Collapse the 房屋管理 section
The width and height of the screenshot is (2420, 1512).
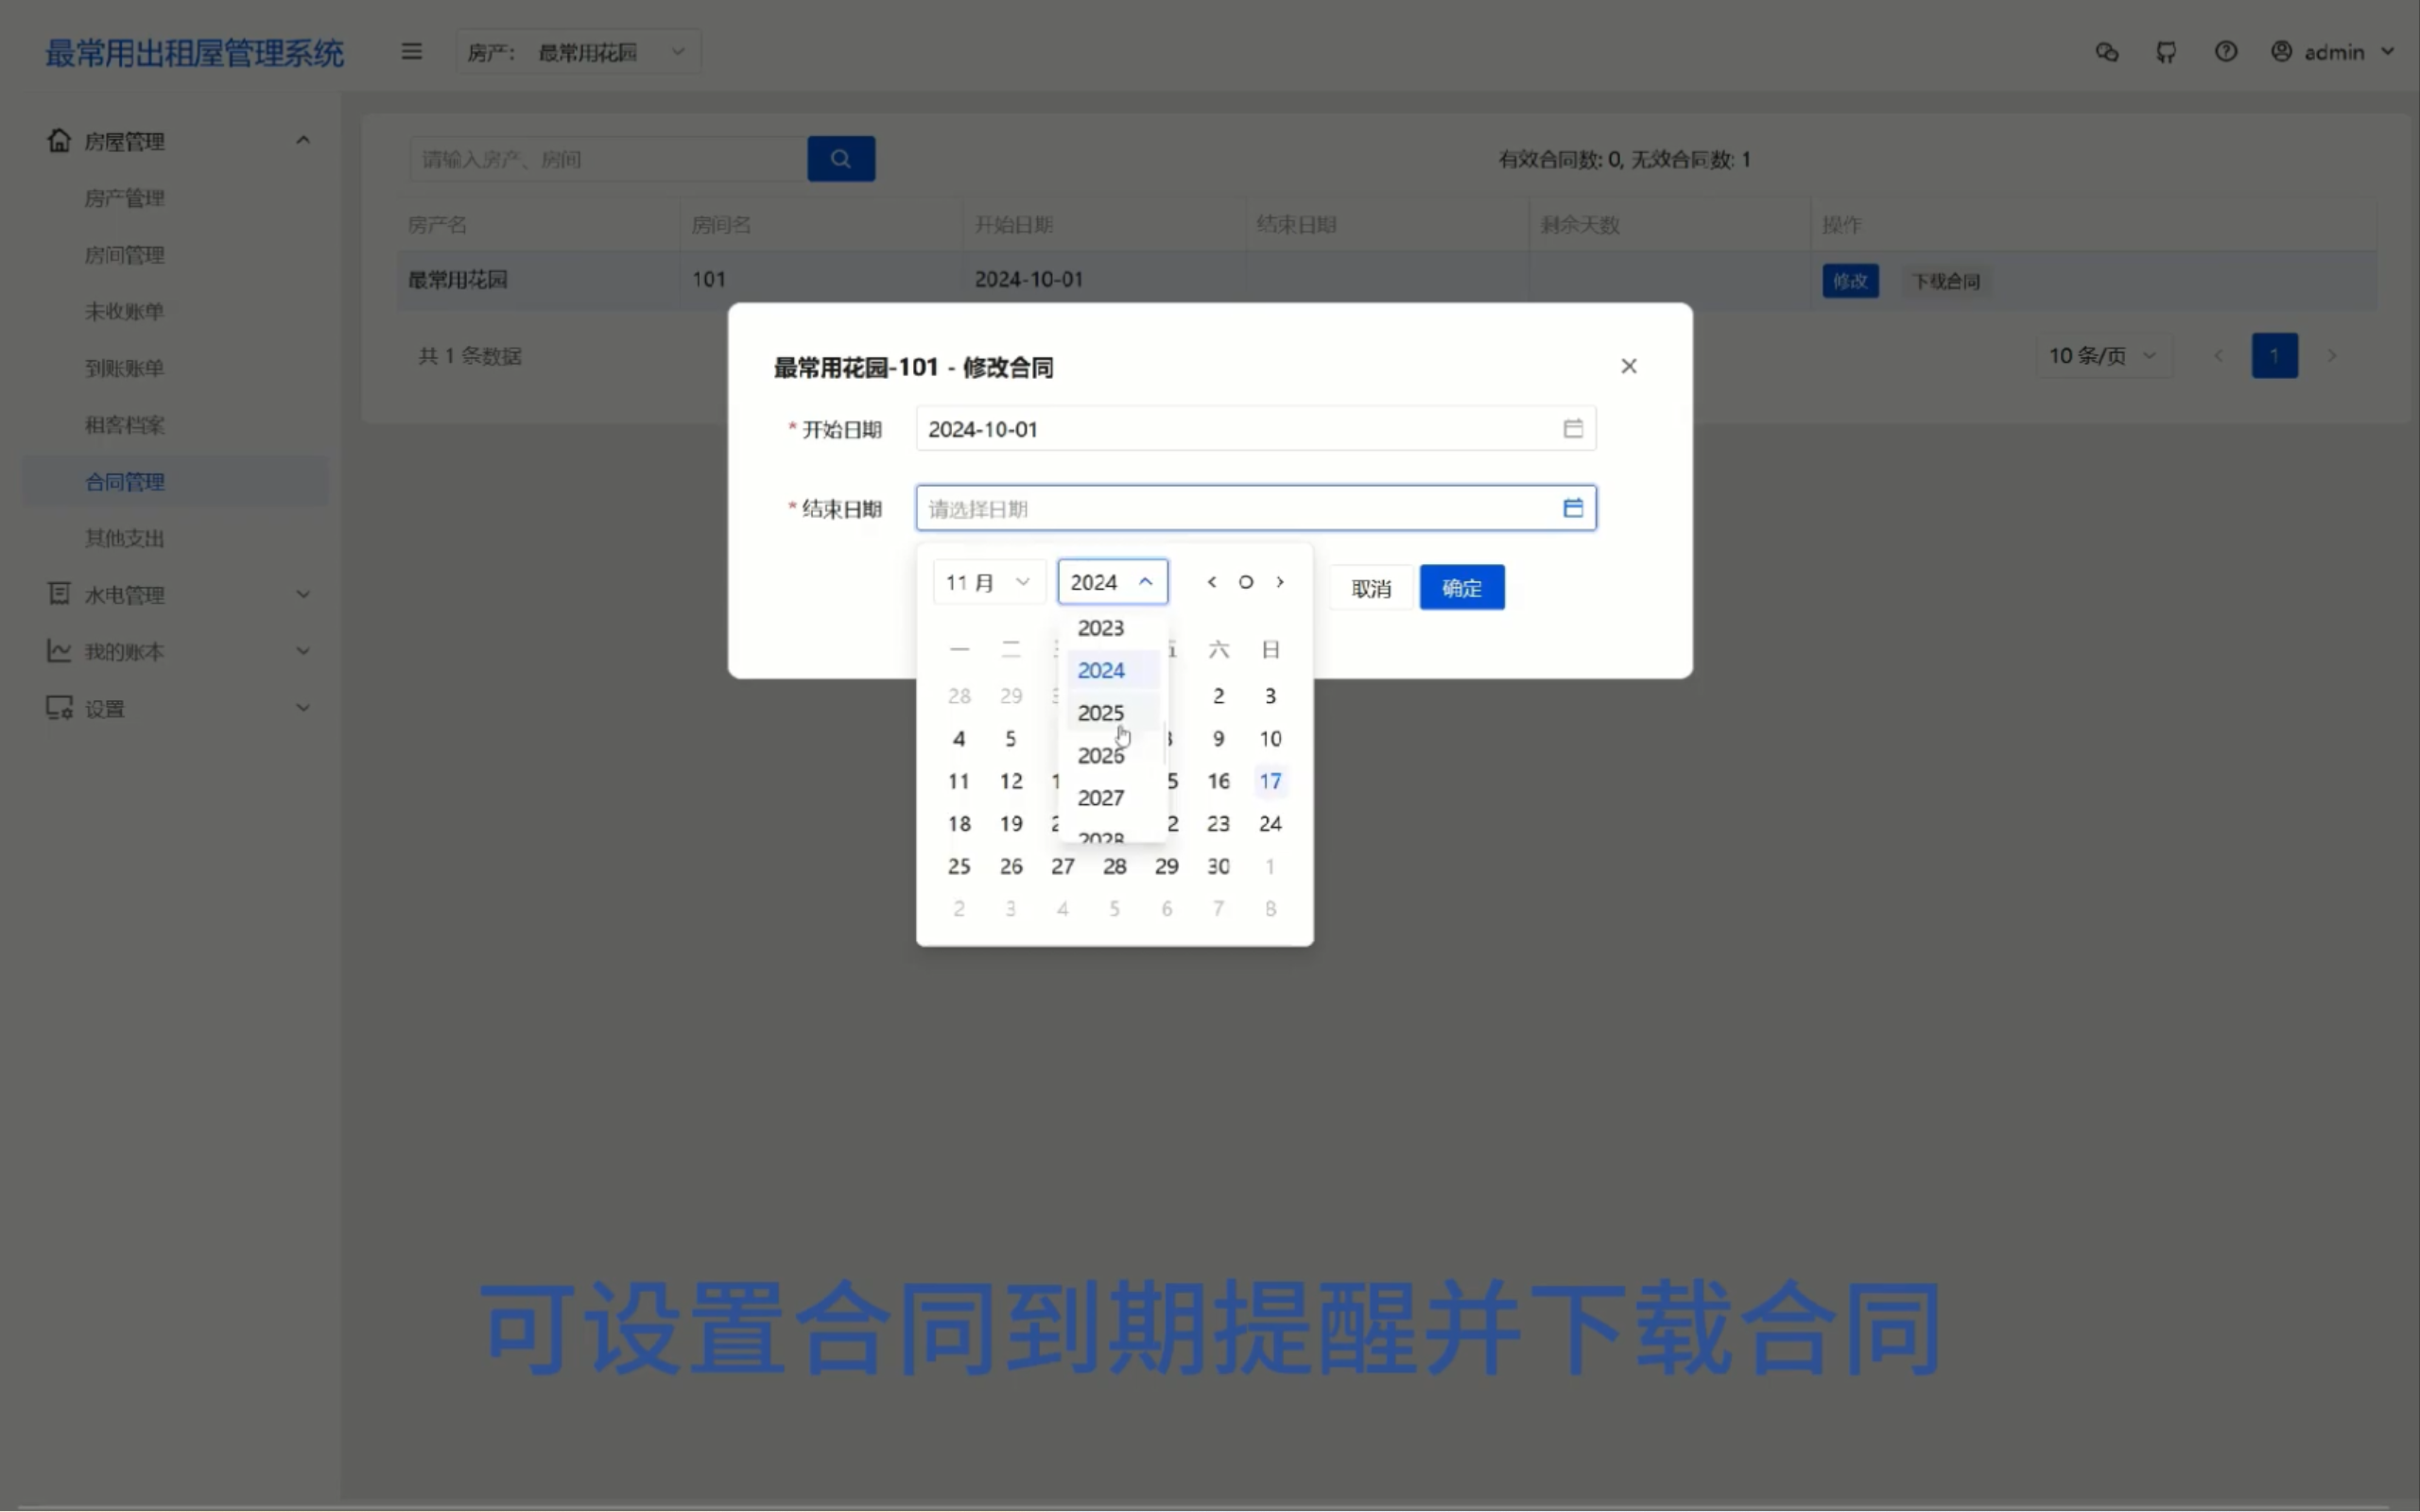[x=302, y=139]
